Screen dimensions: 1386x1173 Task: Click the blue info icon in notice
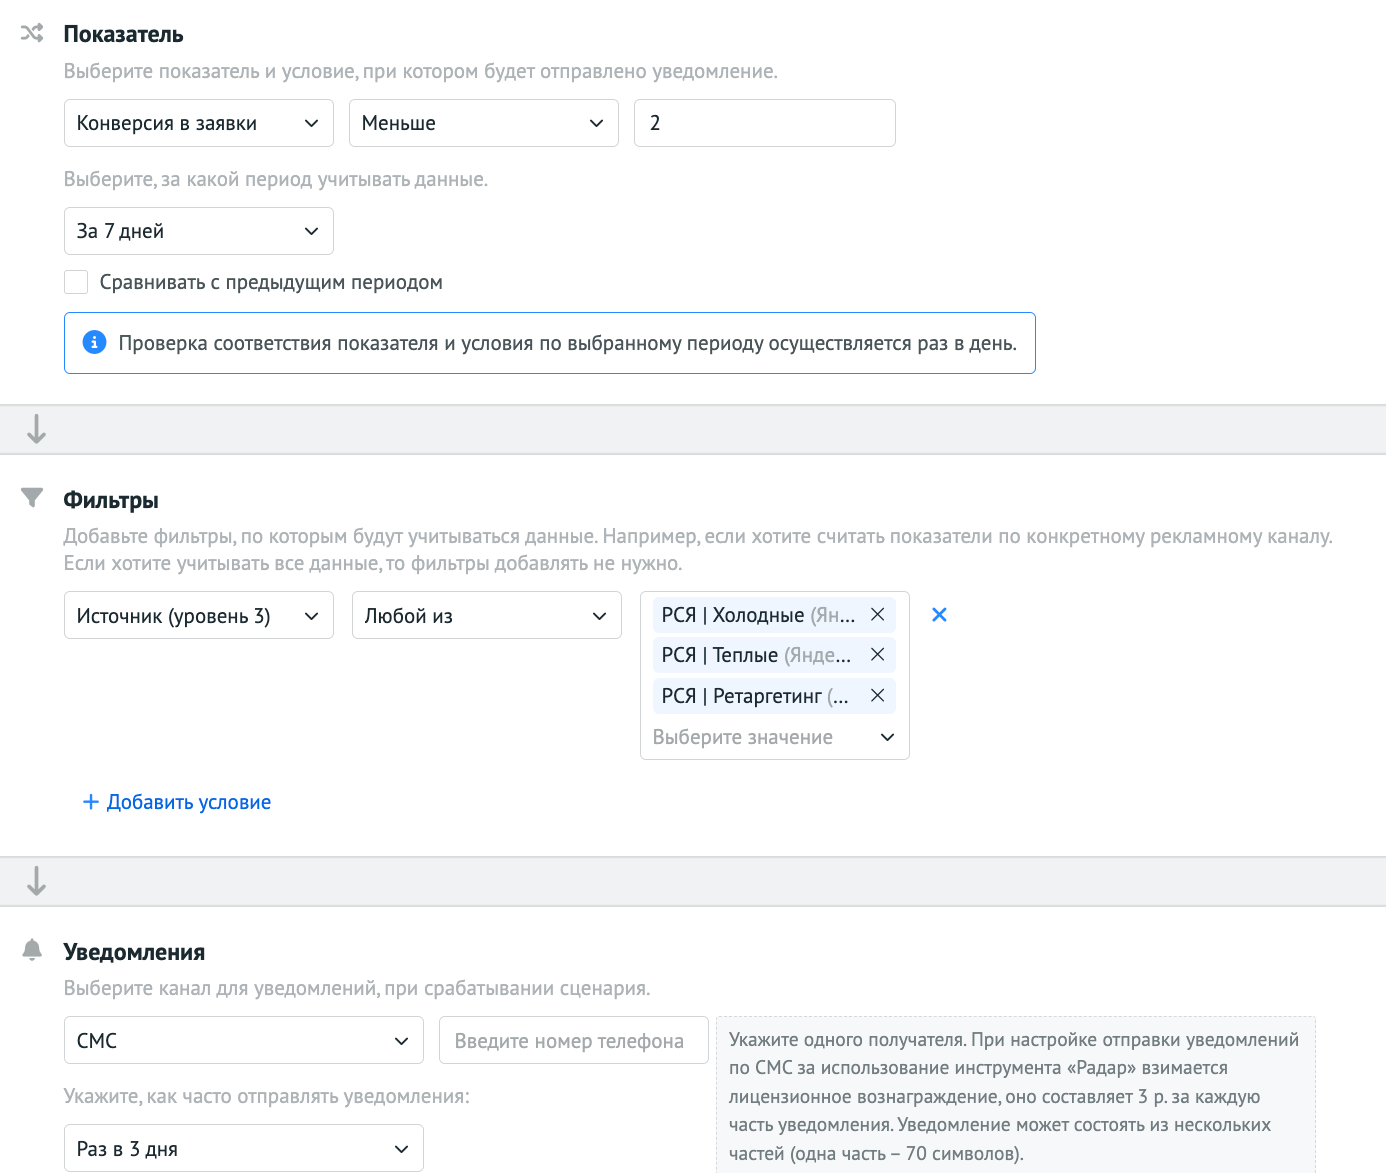pos(94,343)
